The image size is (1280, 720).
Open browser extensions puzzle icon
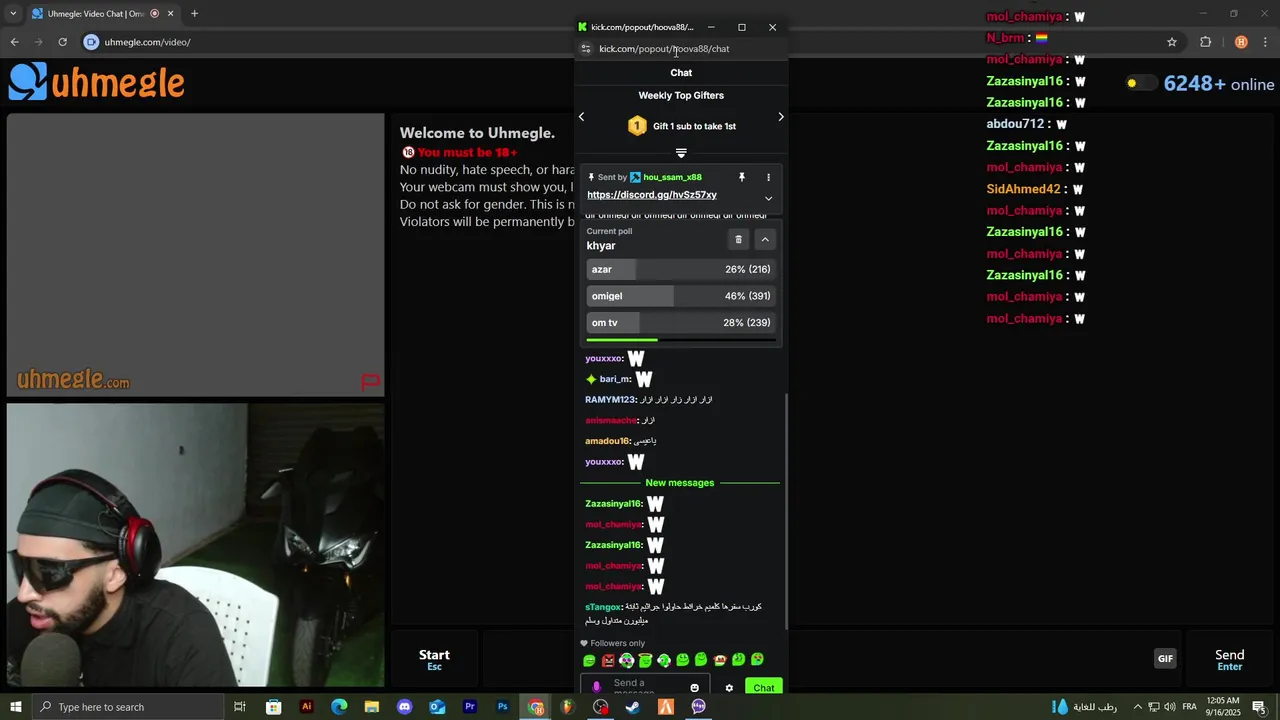coord(1205,42)
